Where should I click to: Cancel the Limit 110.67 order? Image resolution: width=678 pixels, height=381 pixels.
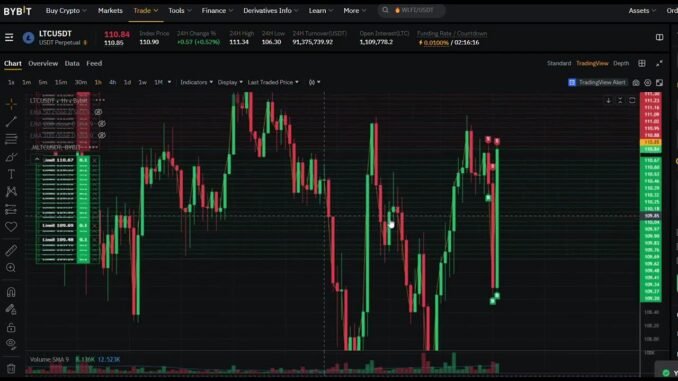tap(95, 160)
